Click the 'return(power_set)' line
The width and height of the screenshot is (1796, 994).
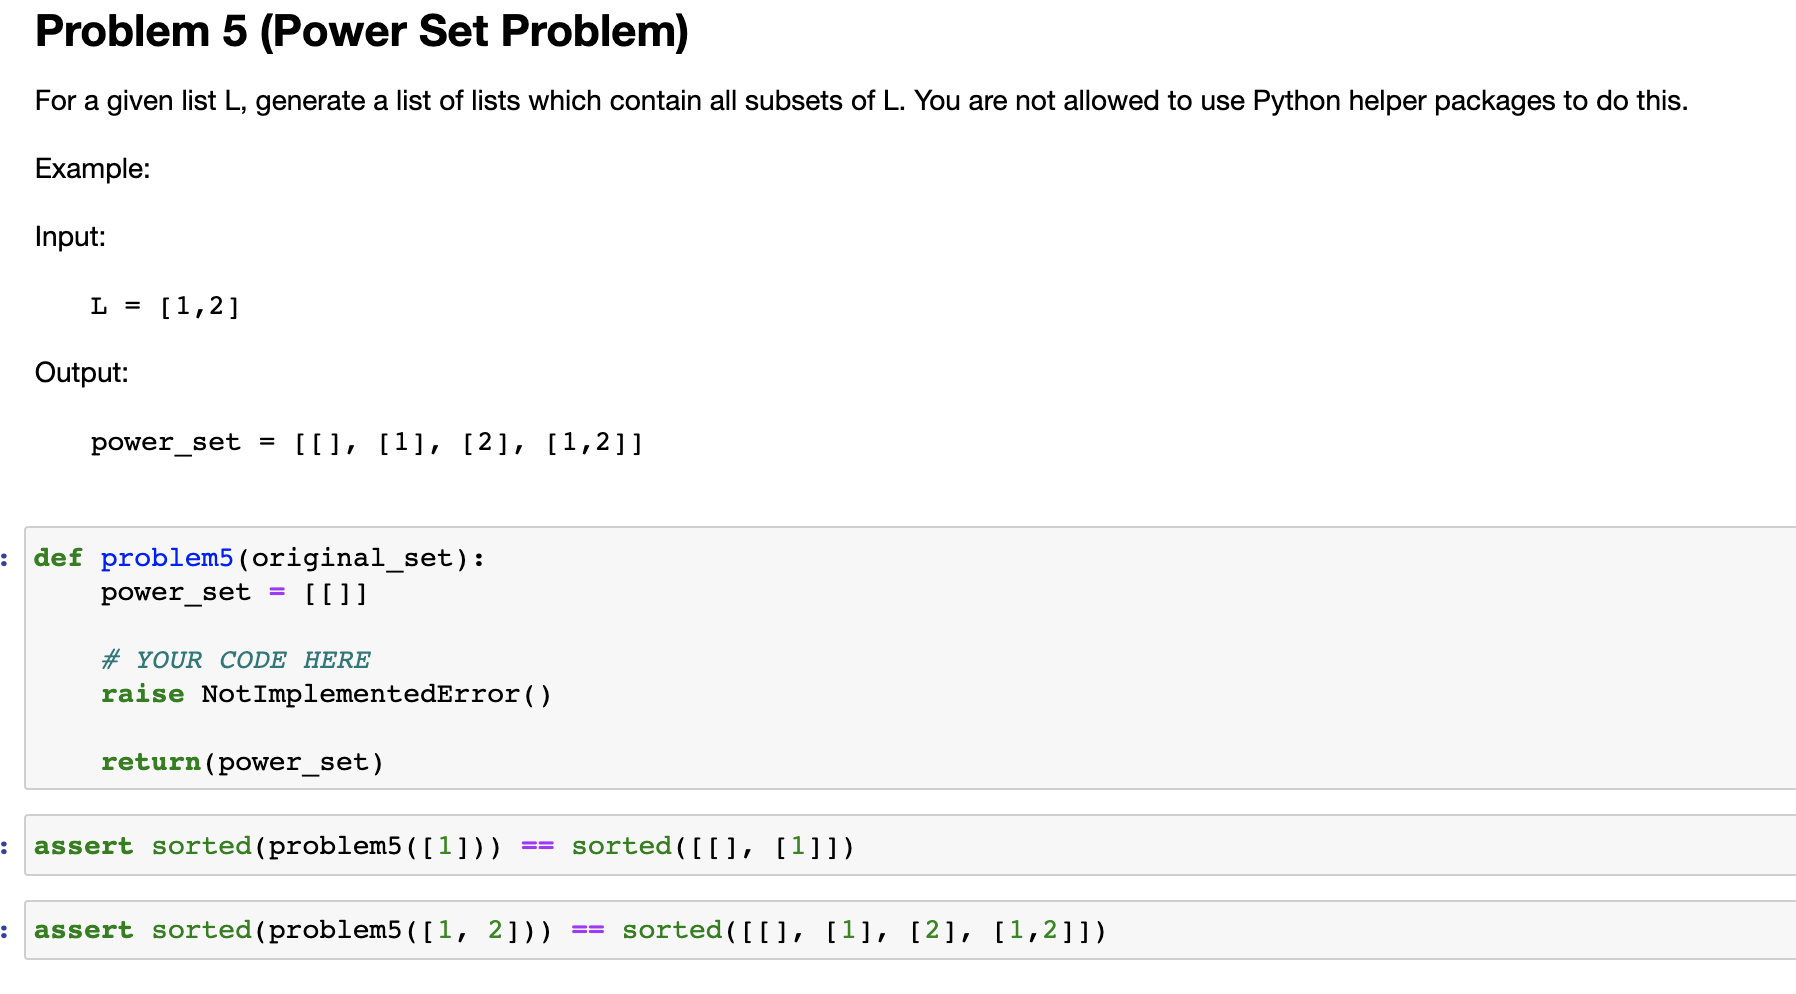pos(242,762)
